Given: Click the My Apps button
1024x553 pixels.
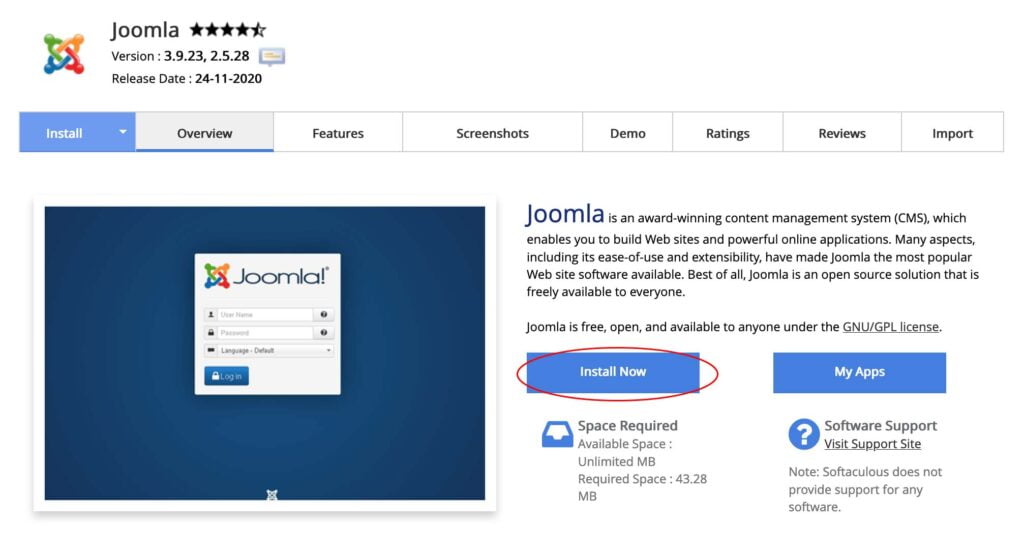Looking at the screenshot, I should point(859,372).
